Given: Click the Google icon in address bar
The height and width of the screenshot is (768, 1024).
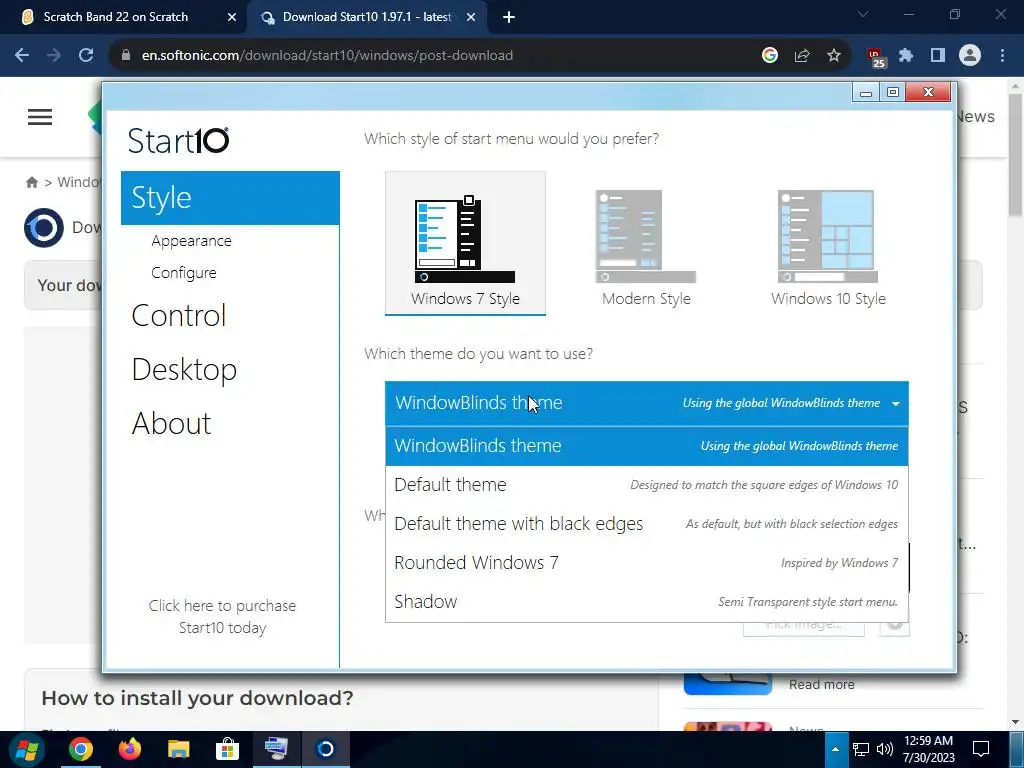Looking at the screenshot, I should click(769, 56).
